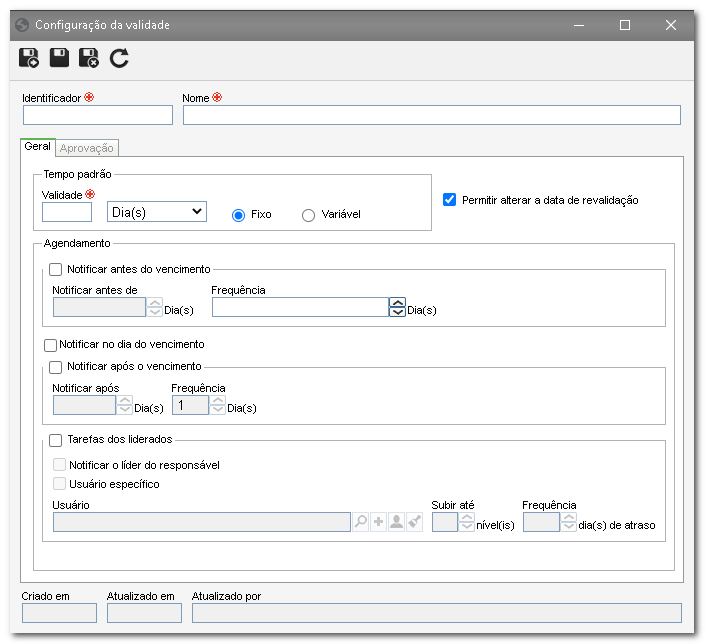Click the Notificar antes de field
The height and width of the screenshot is (644, 705).
point(99,307)
